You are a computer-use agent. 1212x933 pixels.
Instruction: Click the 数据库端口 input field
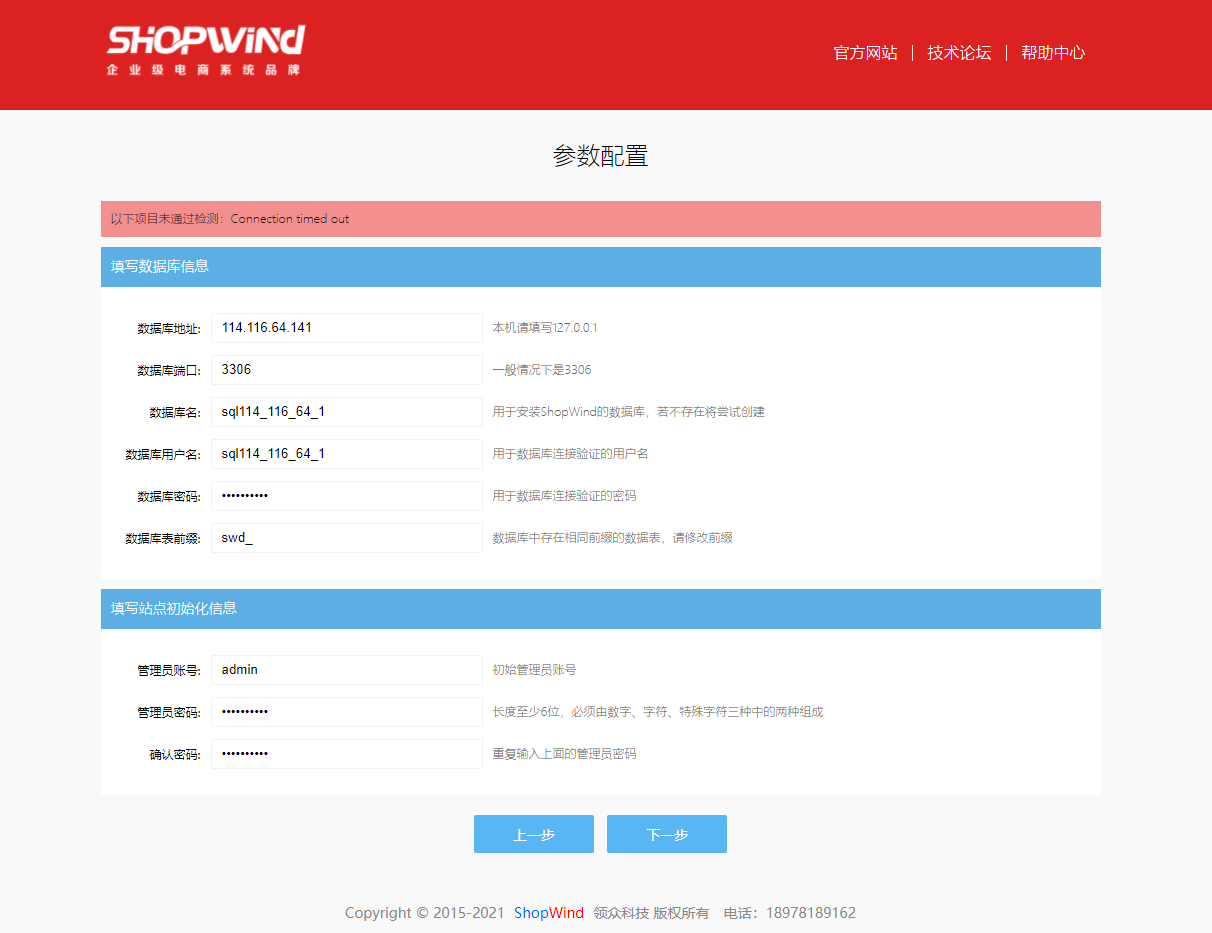[347, 370]
